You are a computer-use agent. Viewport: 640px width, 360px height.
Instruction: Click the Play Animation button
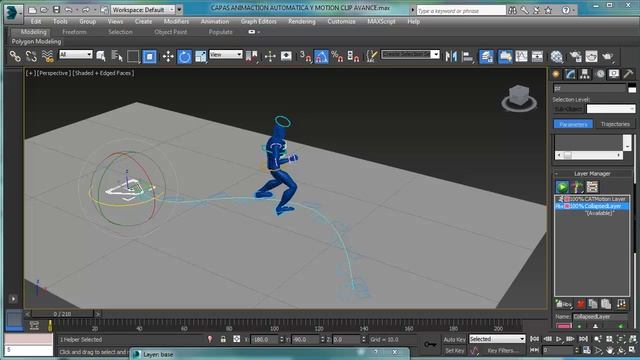(559, 339)
